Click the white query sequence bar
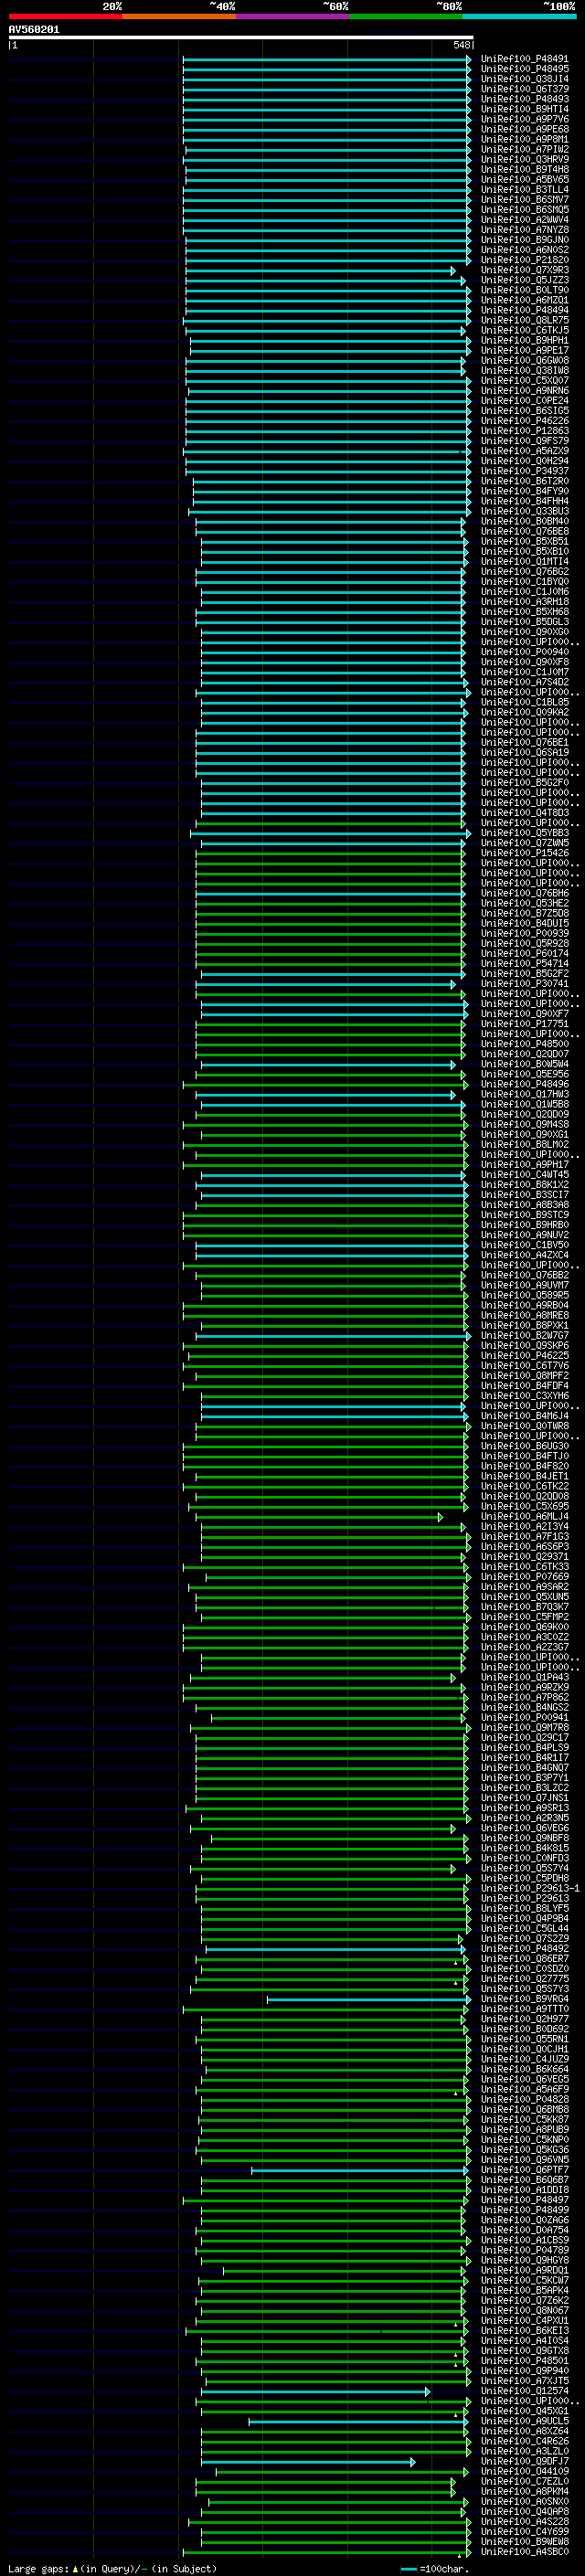Viewport: 585px width, 2576px height. pos(241,38)
